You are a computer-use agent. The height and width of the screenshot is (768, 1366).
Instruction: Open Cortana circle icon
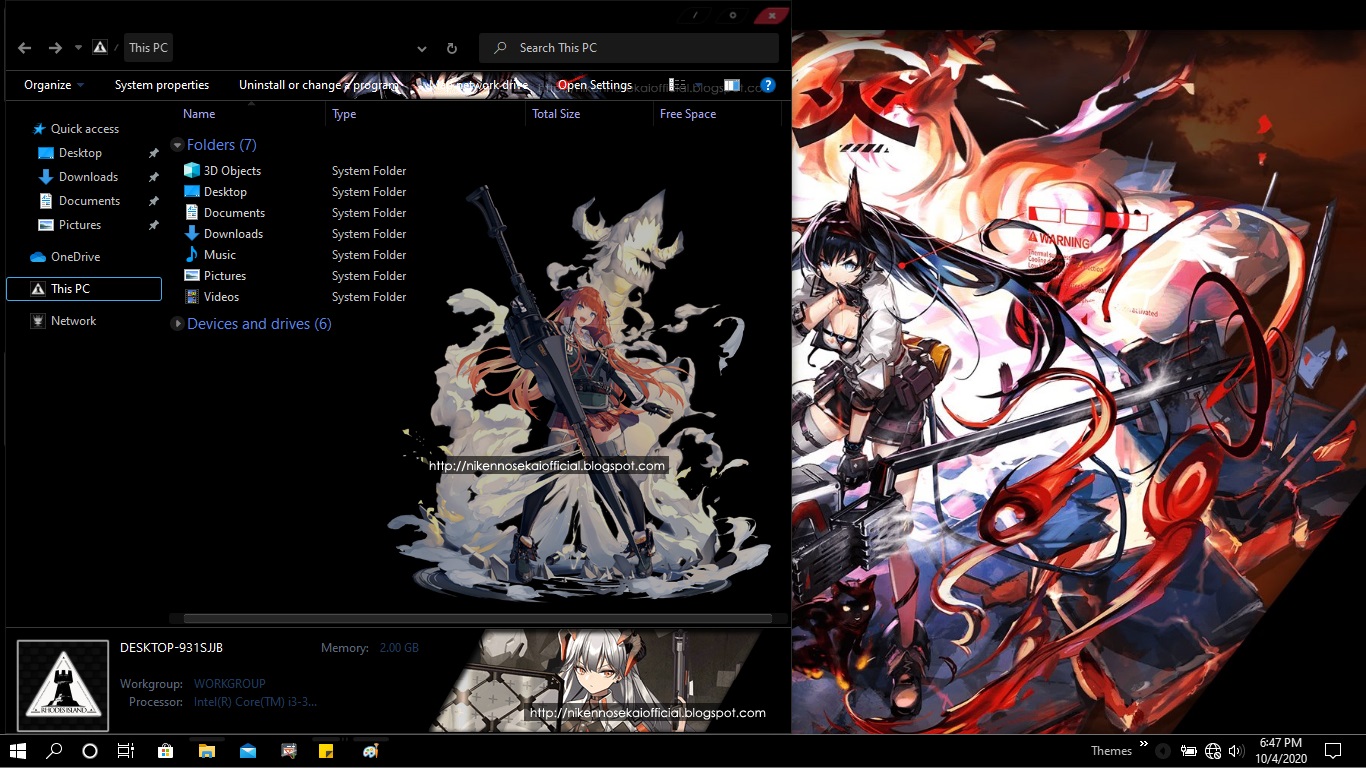click(x=90, y=750)
